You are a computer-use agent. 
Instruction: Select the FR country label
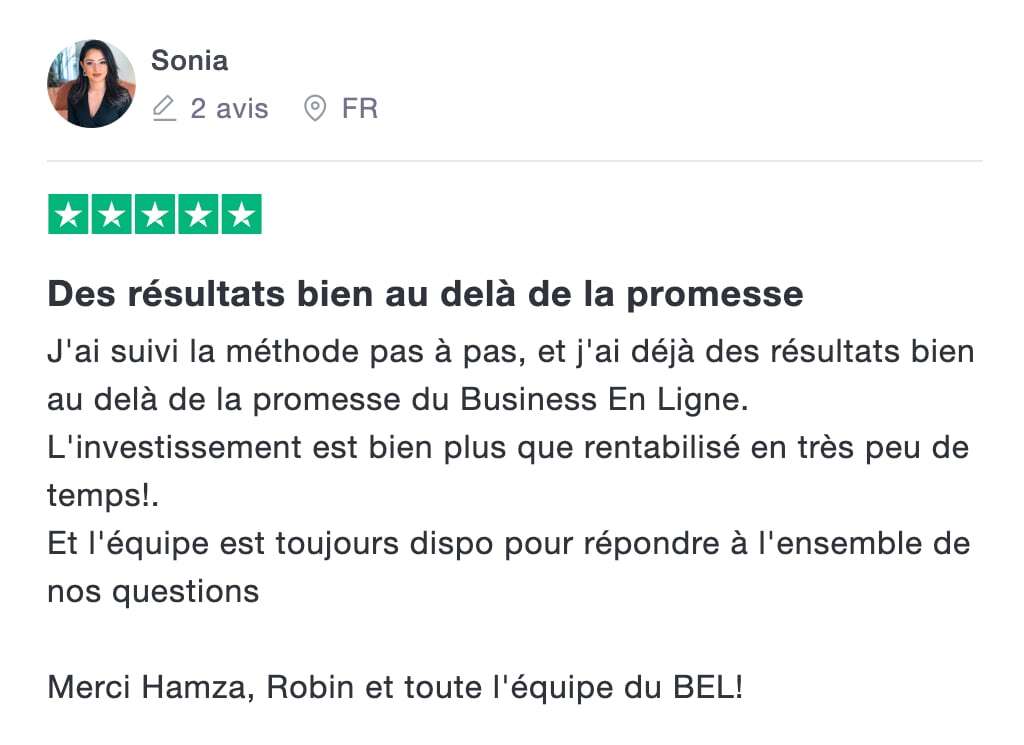(x=360, y=108)
